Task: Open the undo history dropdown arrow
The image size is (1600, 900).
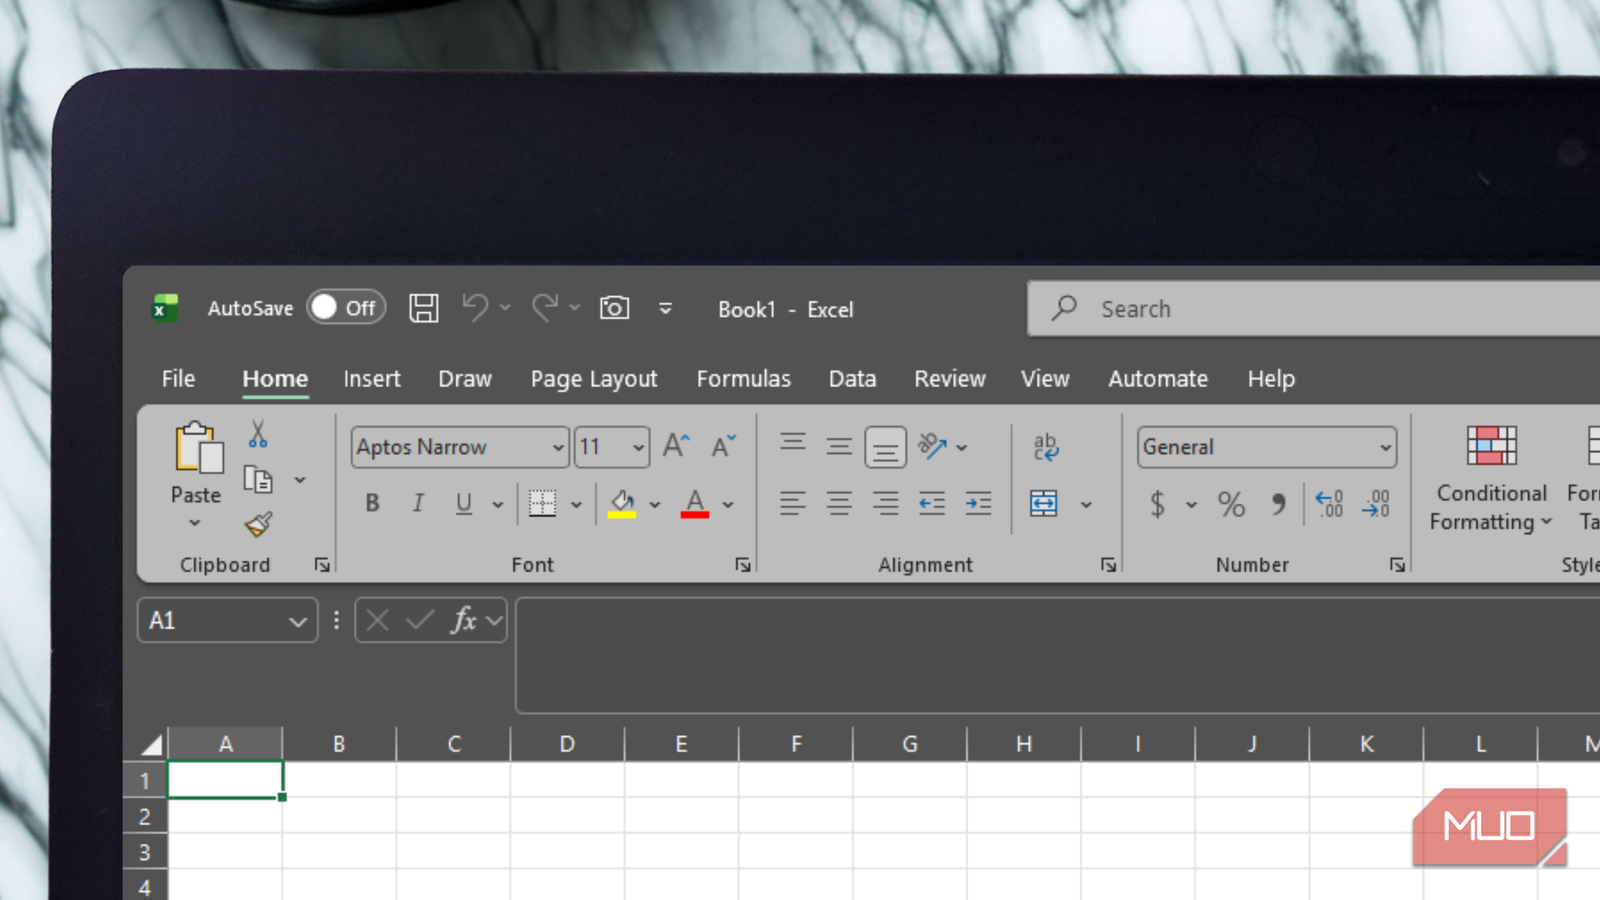Action: tap(505, 308)
